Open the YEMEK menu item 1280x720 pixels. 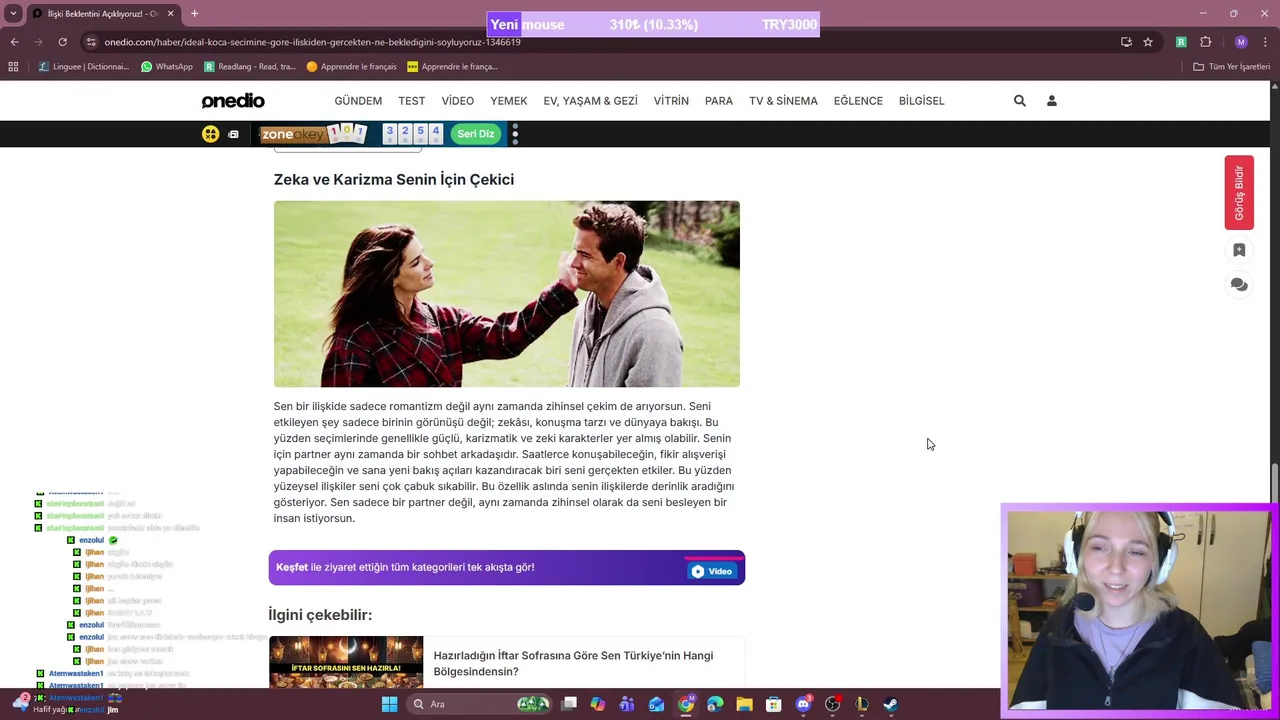pyautogui.click(x=508, y=101)
